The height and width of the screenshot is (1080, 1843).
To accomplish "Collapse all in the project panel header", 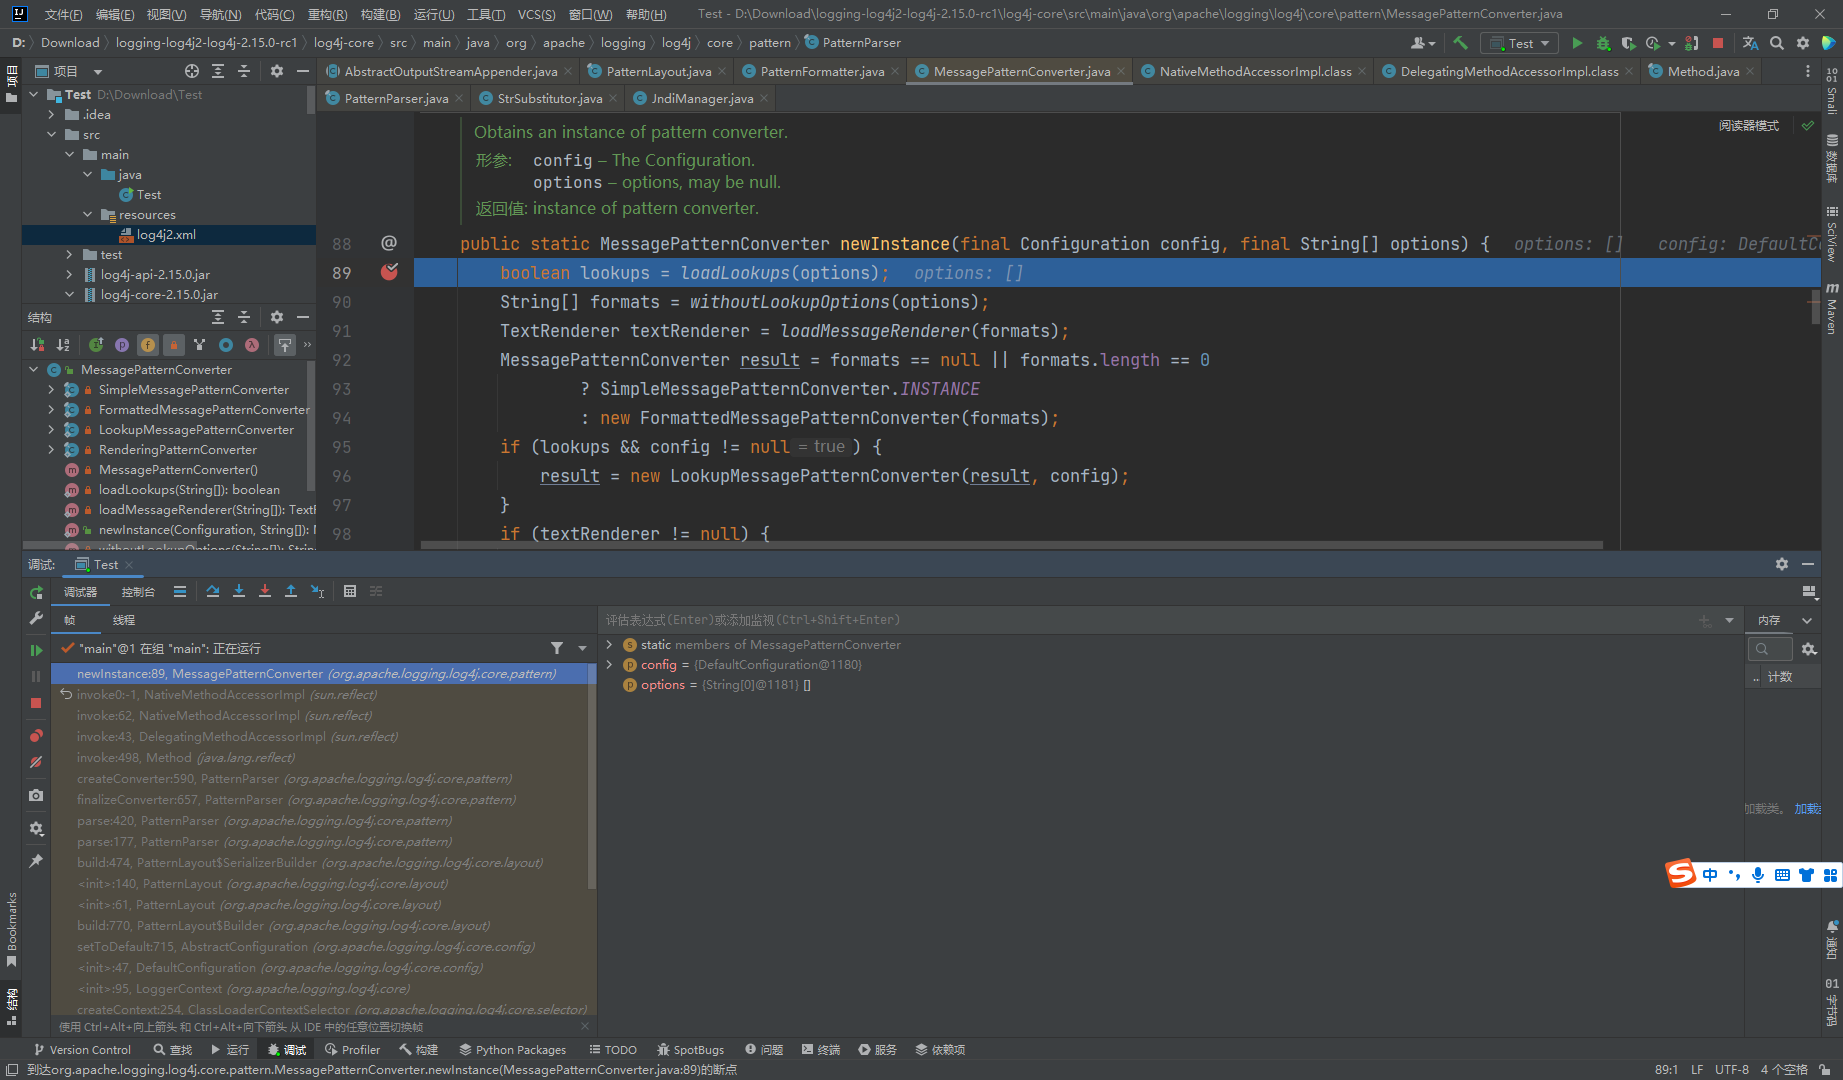I will pos(244,71).
